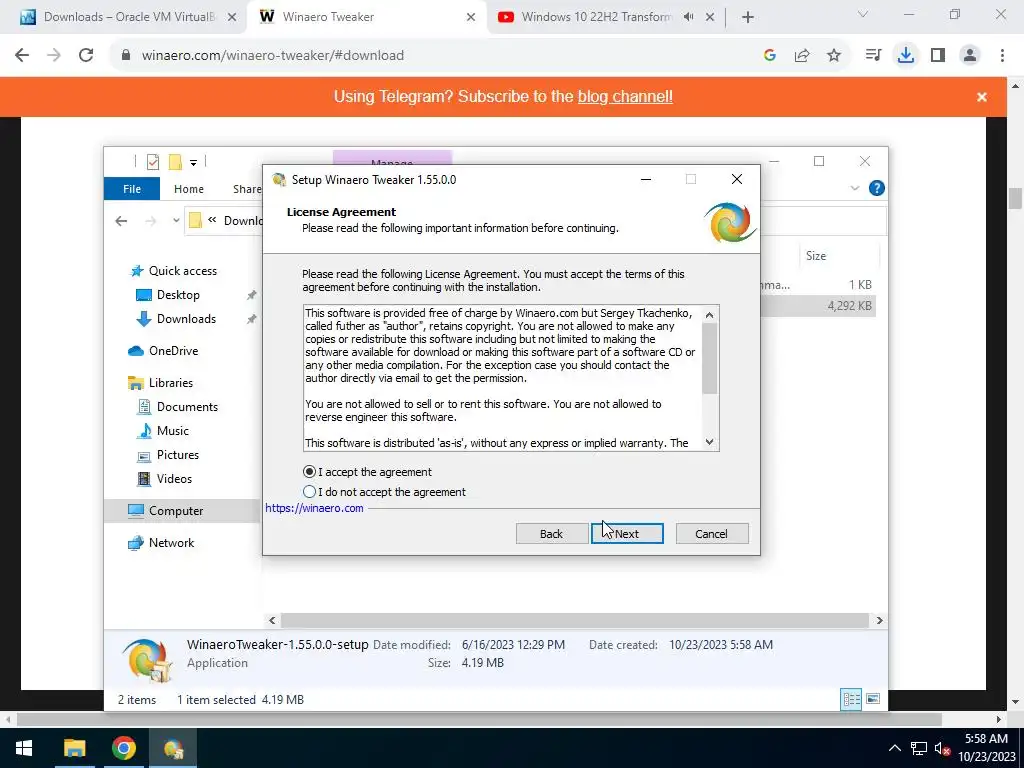1024x768 pixels.
Task: Click the Explorer back arrow
Action: coord(121,221)
